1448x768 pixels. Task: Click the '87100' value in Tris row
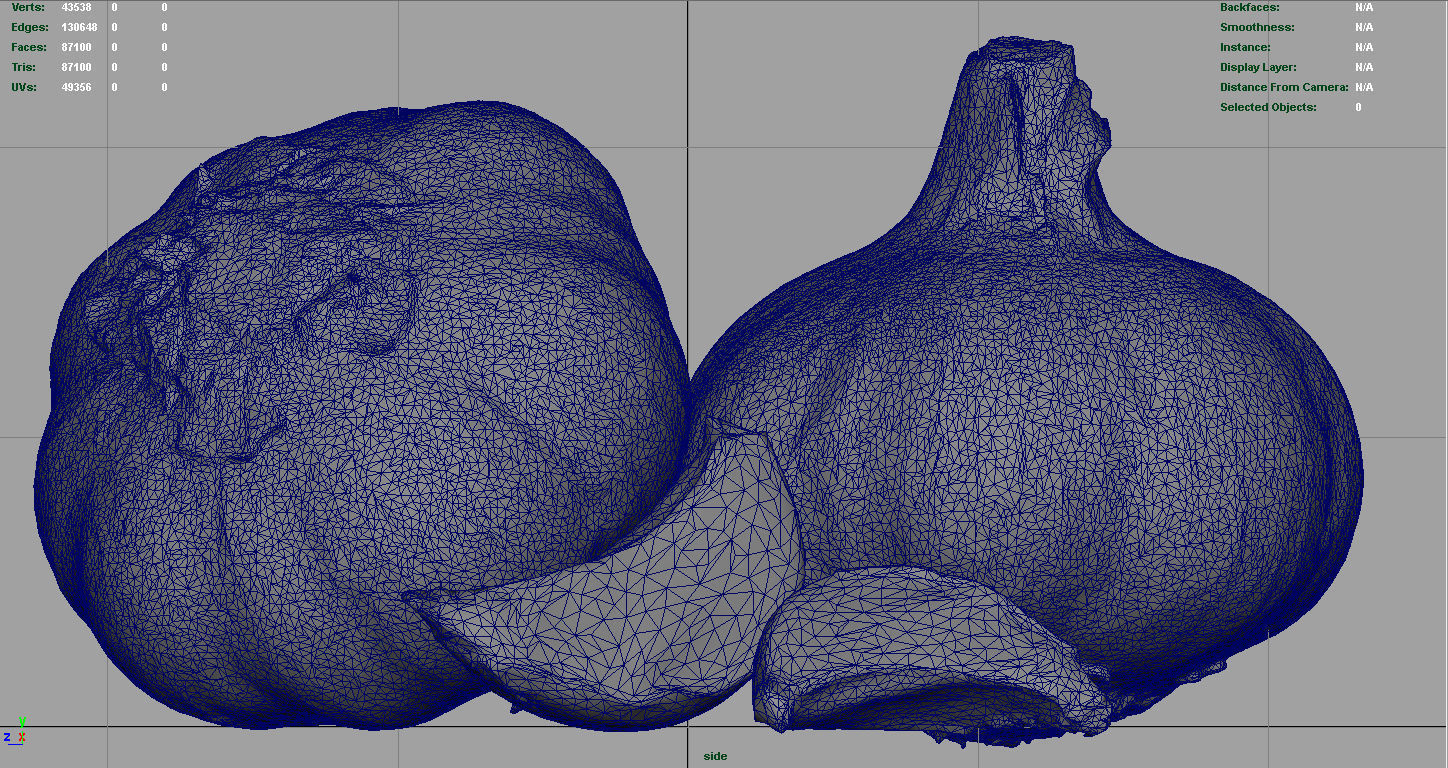pos(76,67)
